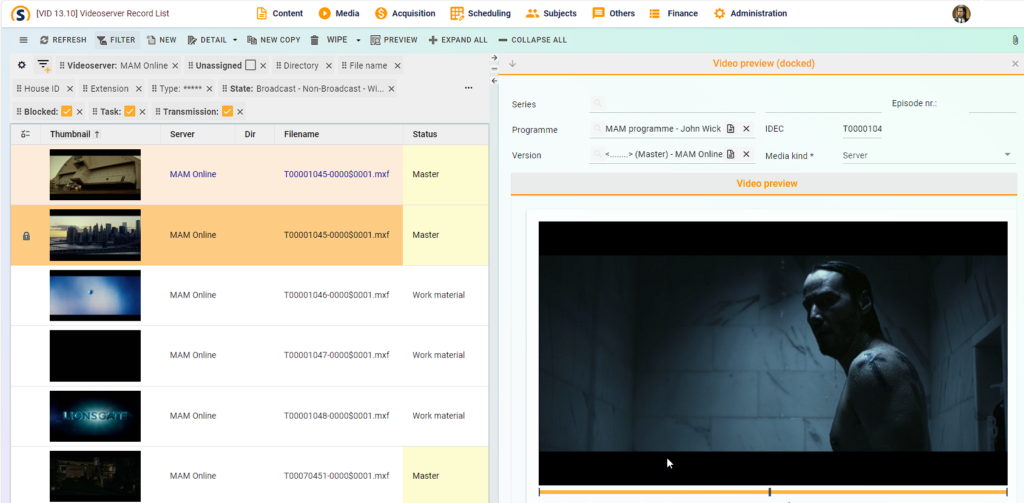Remove the House ID filter chip

coord(70,89)
